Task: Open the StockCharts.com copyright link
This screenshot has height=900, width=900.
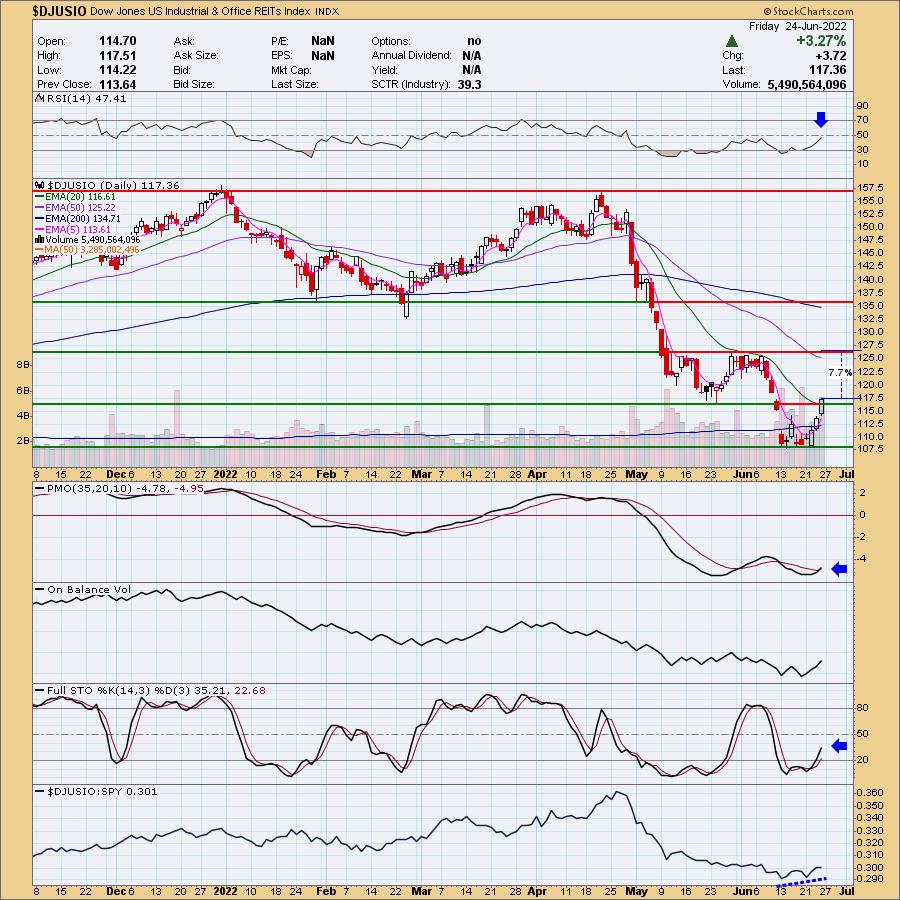Action: [809, 11]
